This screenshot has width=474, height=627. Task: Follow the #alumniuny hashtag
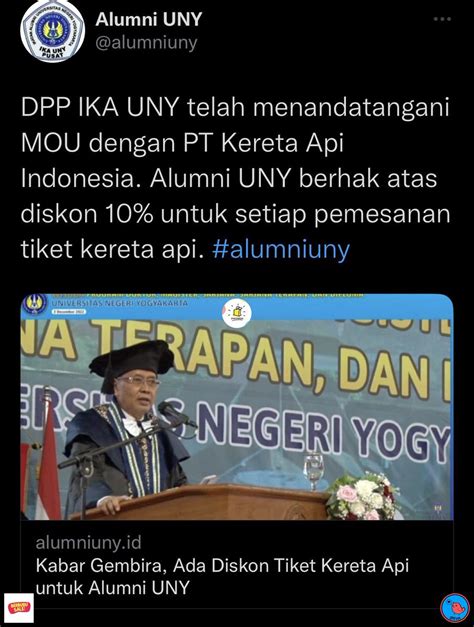click(x=281, y=249)
